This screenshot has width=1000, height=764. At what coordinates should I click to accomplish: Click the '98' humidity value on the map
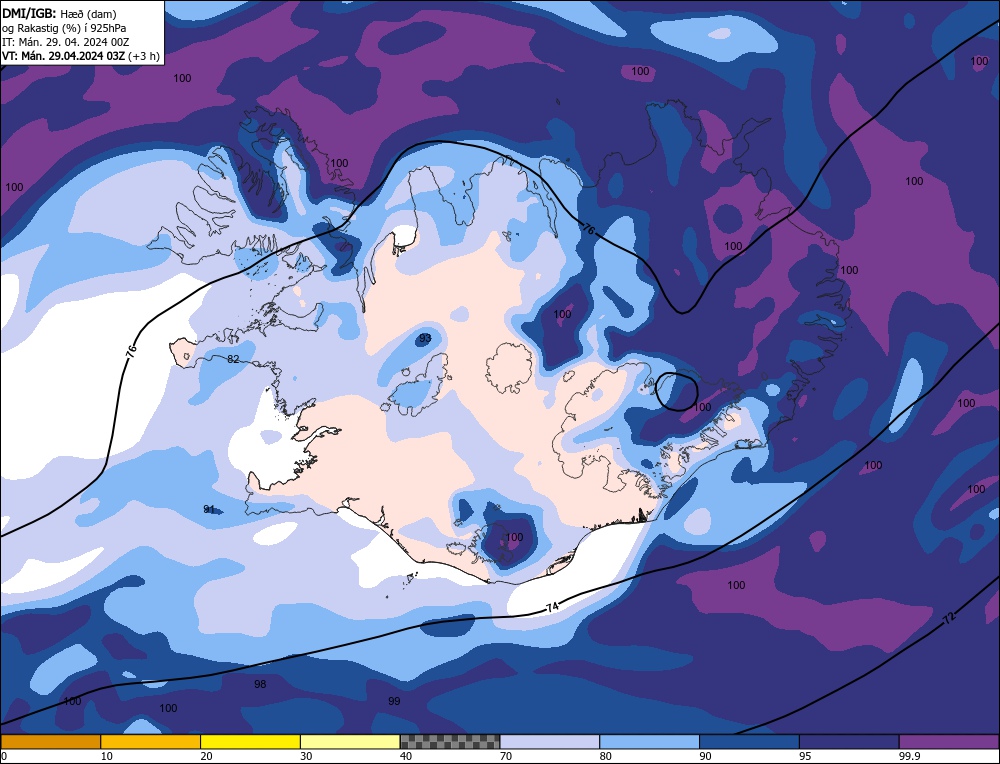point(260,684)
